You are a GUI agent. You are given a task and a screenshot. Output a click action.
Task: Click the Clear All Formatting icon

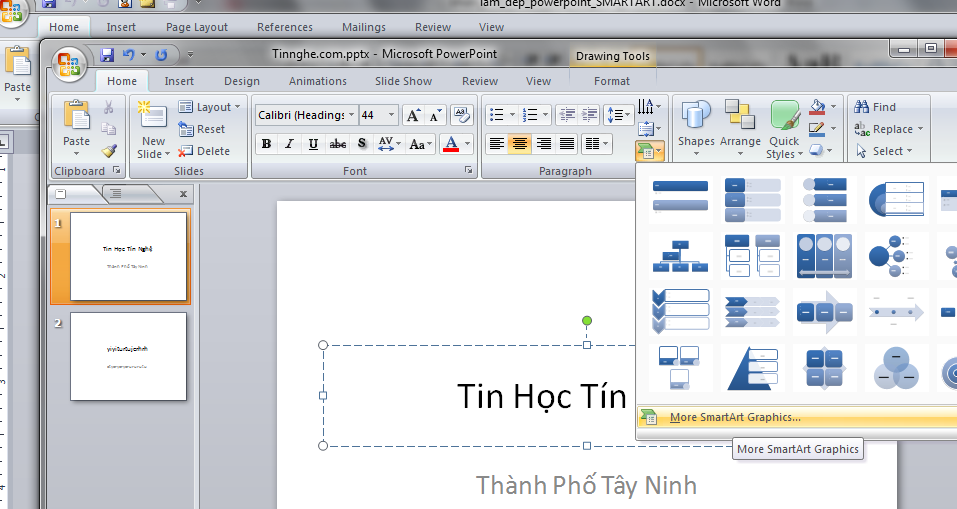tap(460, 115)
